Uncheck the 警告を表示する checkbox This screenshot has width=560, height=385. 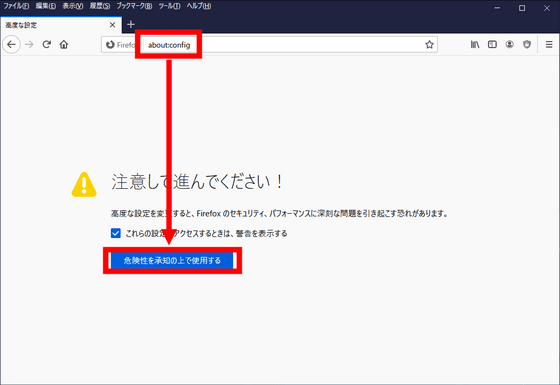(x=116, y=233)
